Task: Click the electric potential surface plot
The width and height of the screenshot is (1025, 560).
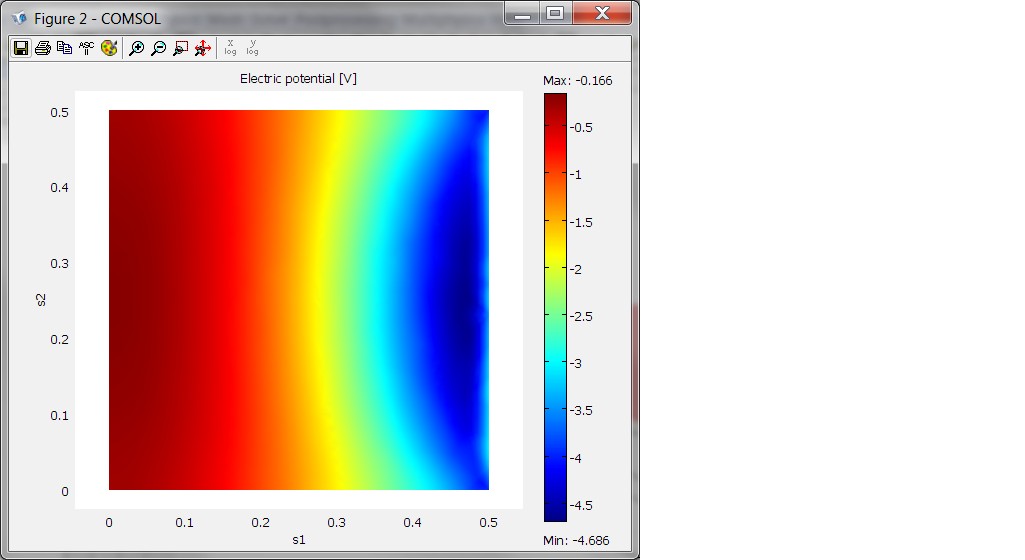Action: (x=299, y=300)
